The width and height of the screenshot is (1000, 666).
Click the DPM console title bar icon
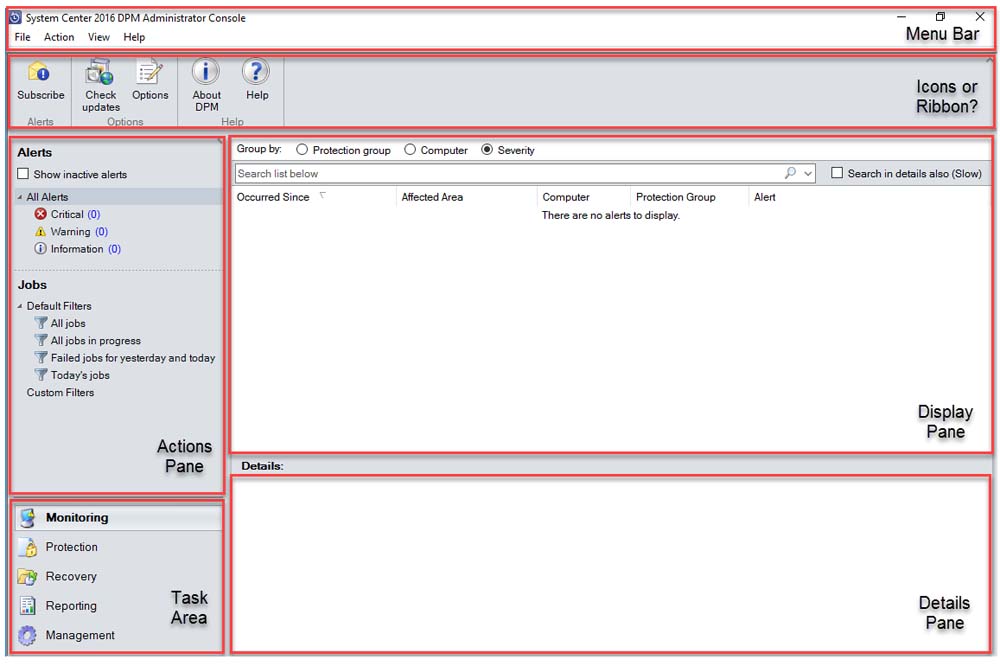point(15,17)
